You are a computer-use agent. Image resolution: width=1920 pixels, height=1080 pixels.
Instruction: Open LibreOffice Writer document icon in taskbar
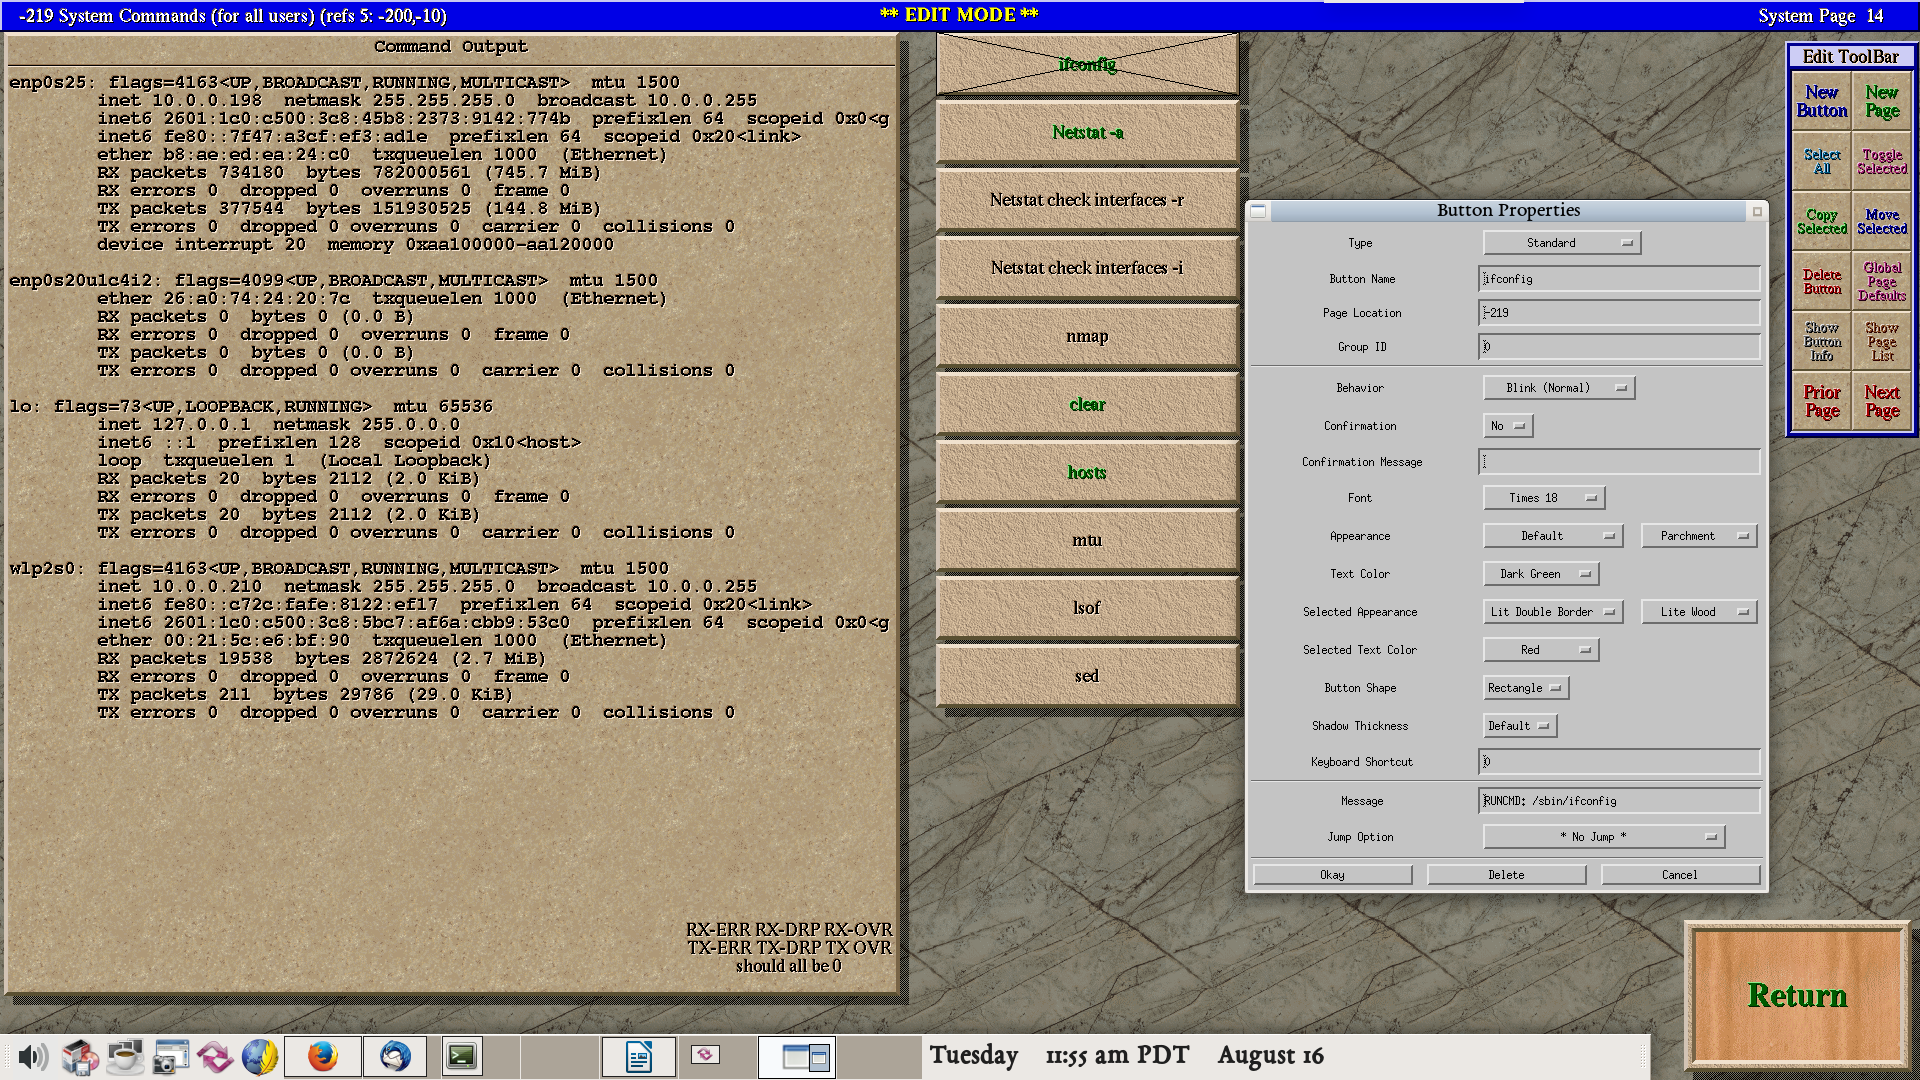(638, 1057)
